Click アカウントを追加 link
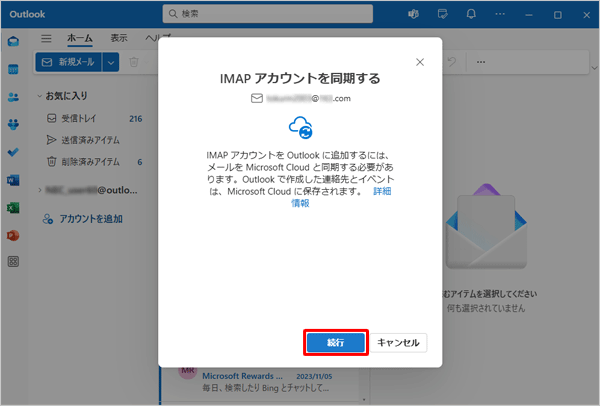 coord(83,219)
